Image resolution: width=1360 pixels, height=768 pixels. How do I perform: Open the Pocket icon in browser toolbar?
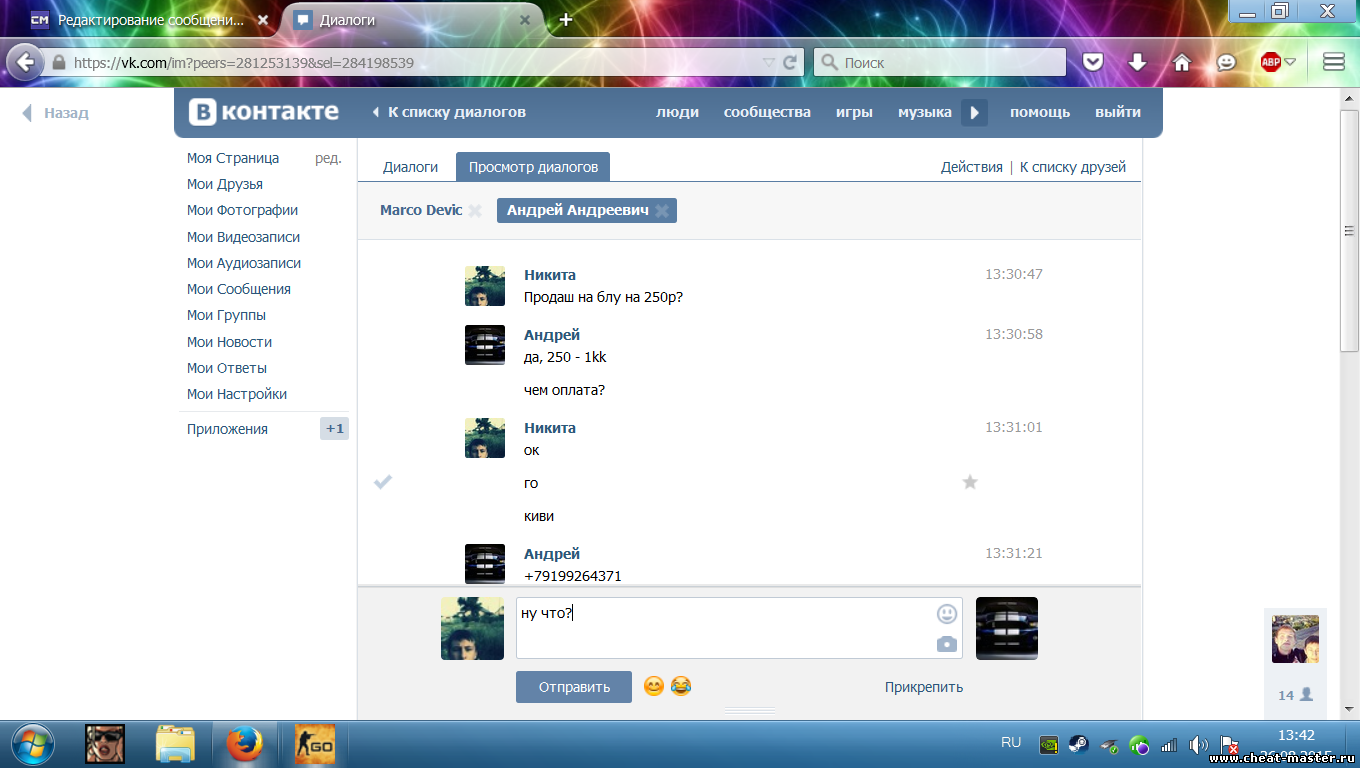point(1093,62)
